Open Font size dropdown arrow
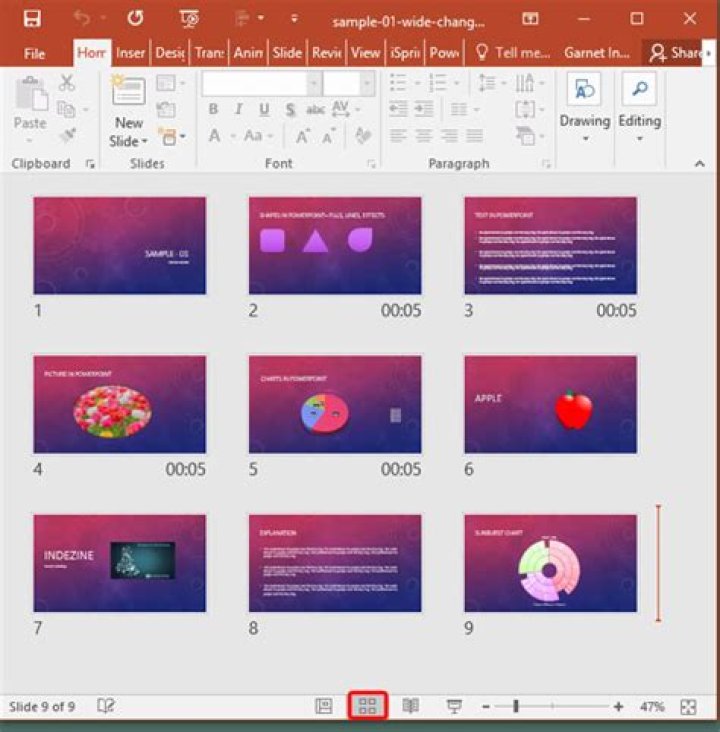This screenshot has width=720, height=732. [367, 84]
